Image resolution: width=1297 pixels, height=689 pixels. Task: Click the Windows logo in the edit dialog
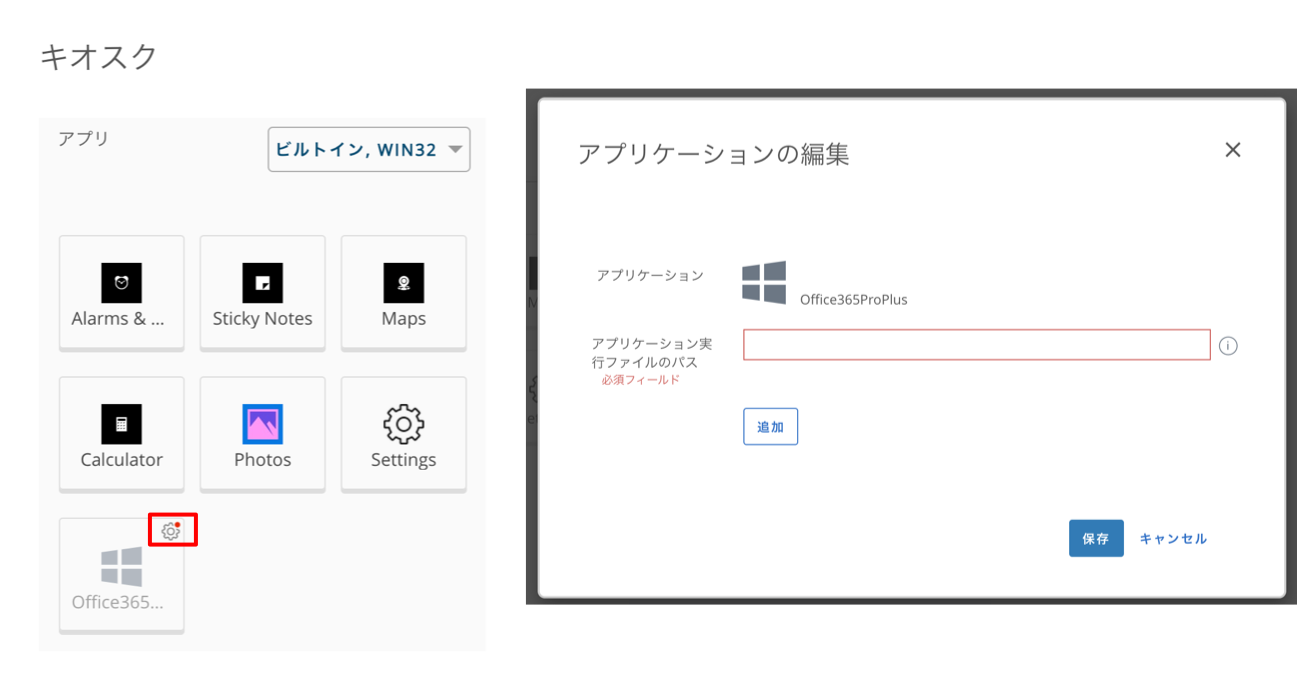(764, 282)
